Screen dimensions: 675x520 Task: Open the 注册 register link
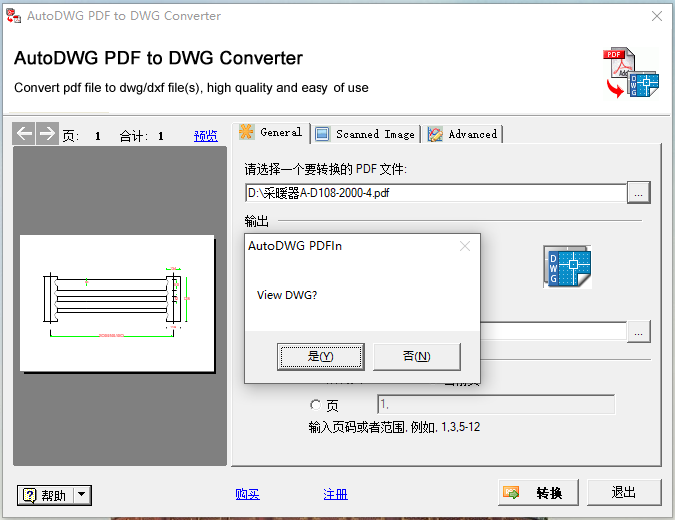click(x=335, y=494)
